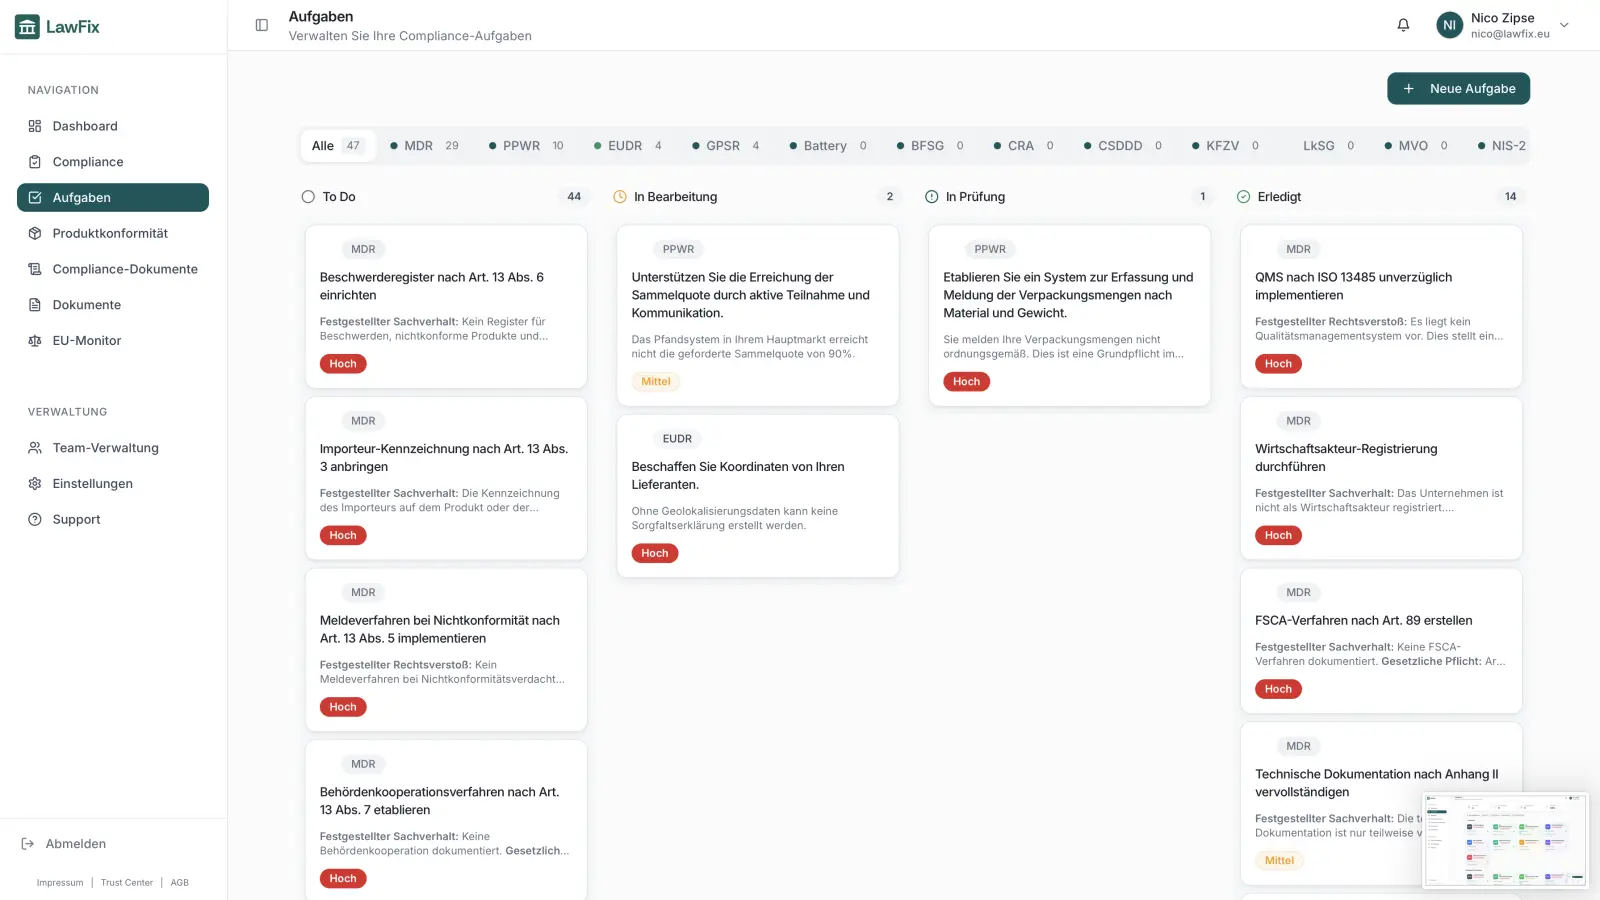Open card Etablieren Sie ein System zur Erfassung
The height and width of the screenshot is (900, 1600).
tap(1070, 315)
